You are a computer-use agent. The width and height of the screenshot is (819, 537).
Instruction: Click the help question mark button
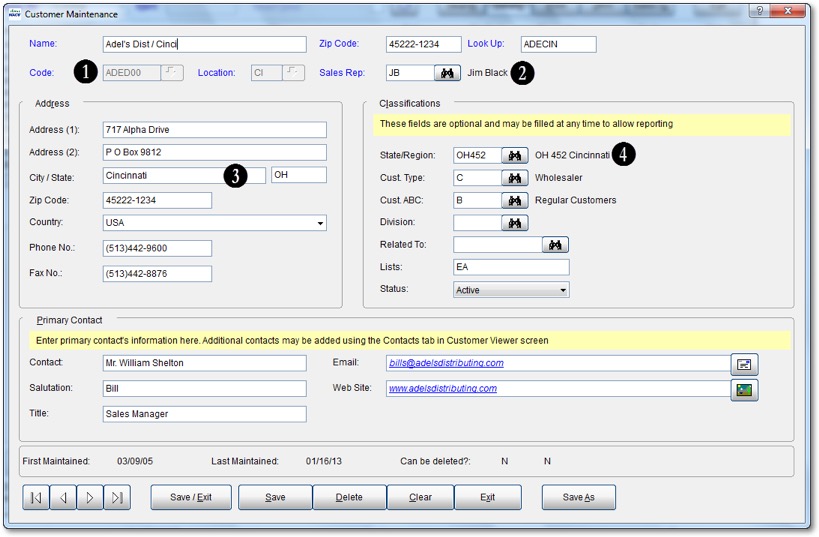pyautogui.click(x=759, y=11)
